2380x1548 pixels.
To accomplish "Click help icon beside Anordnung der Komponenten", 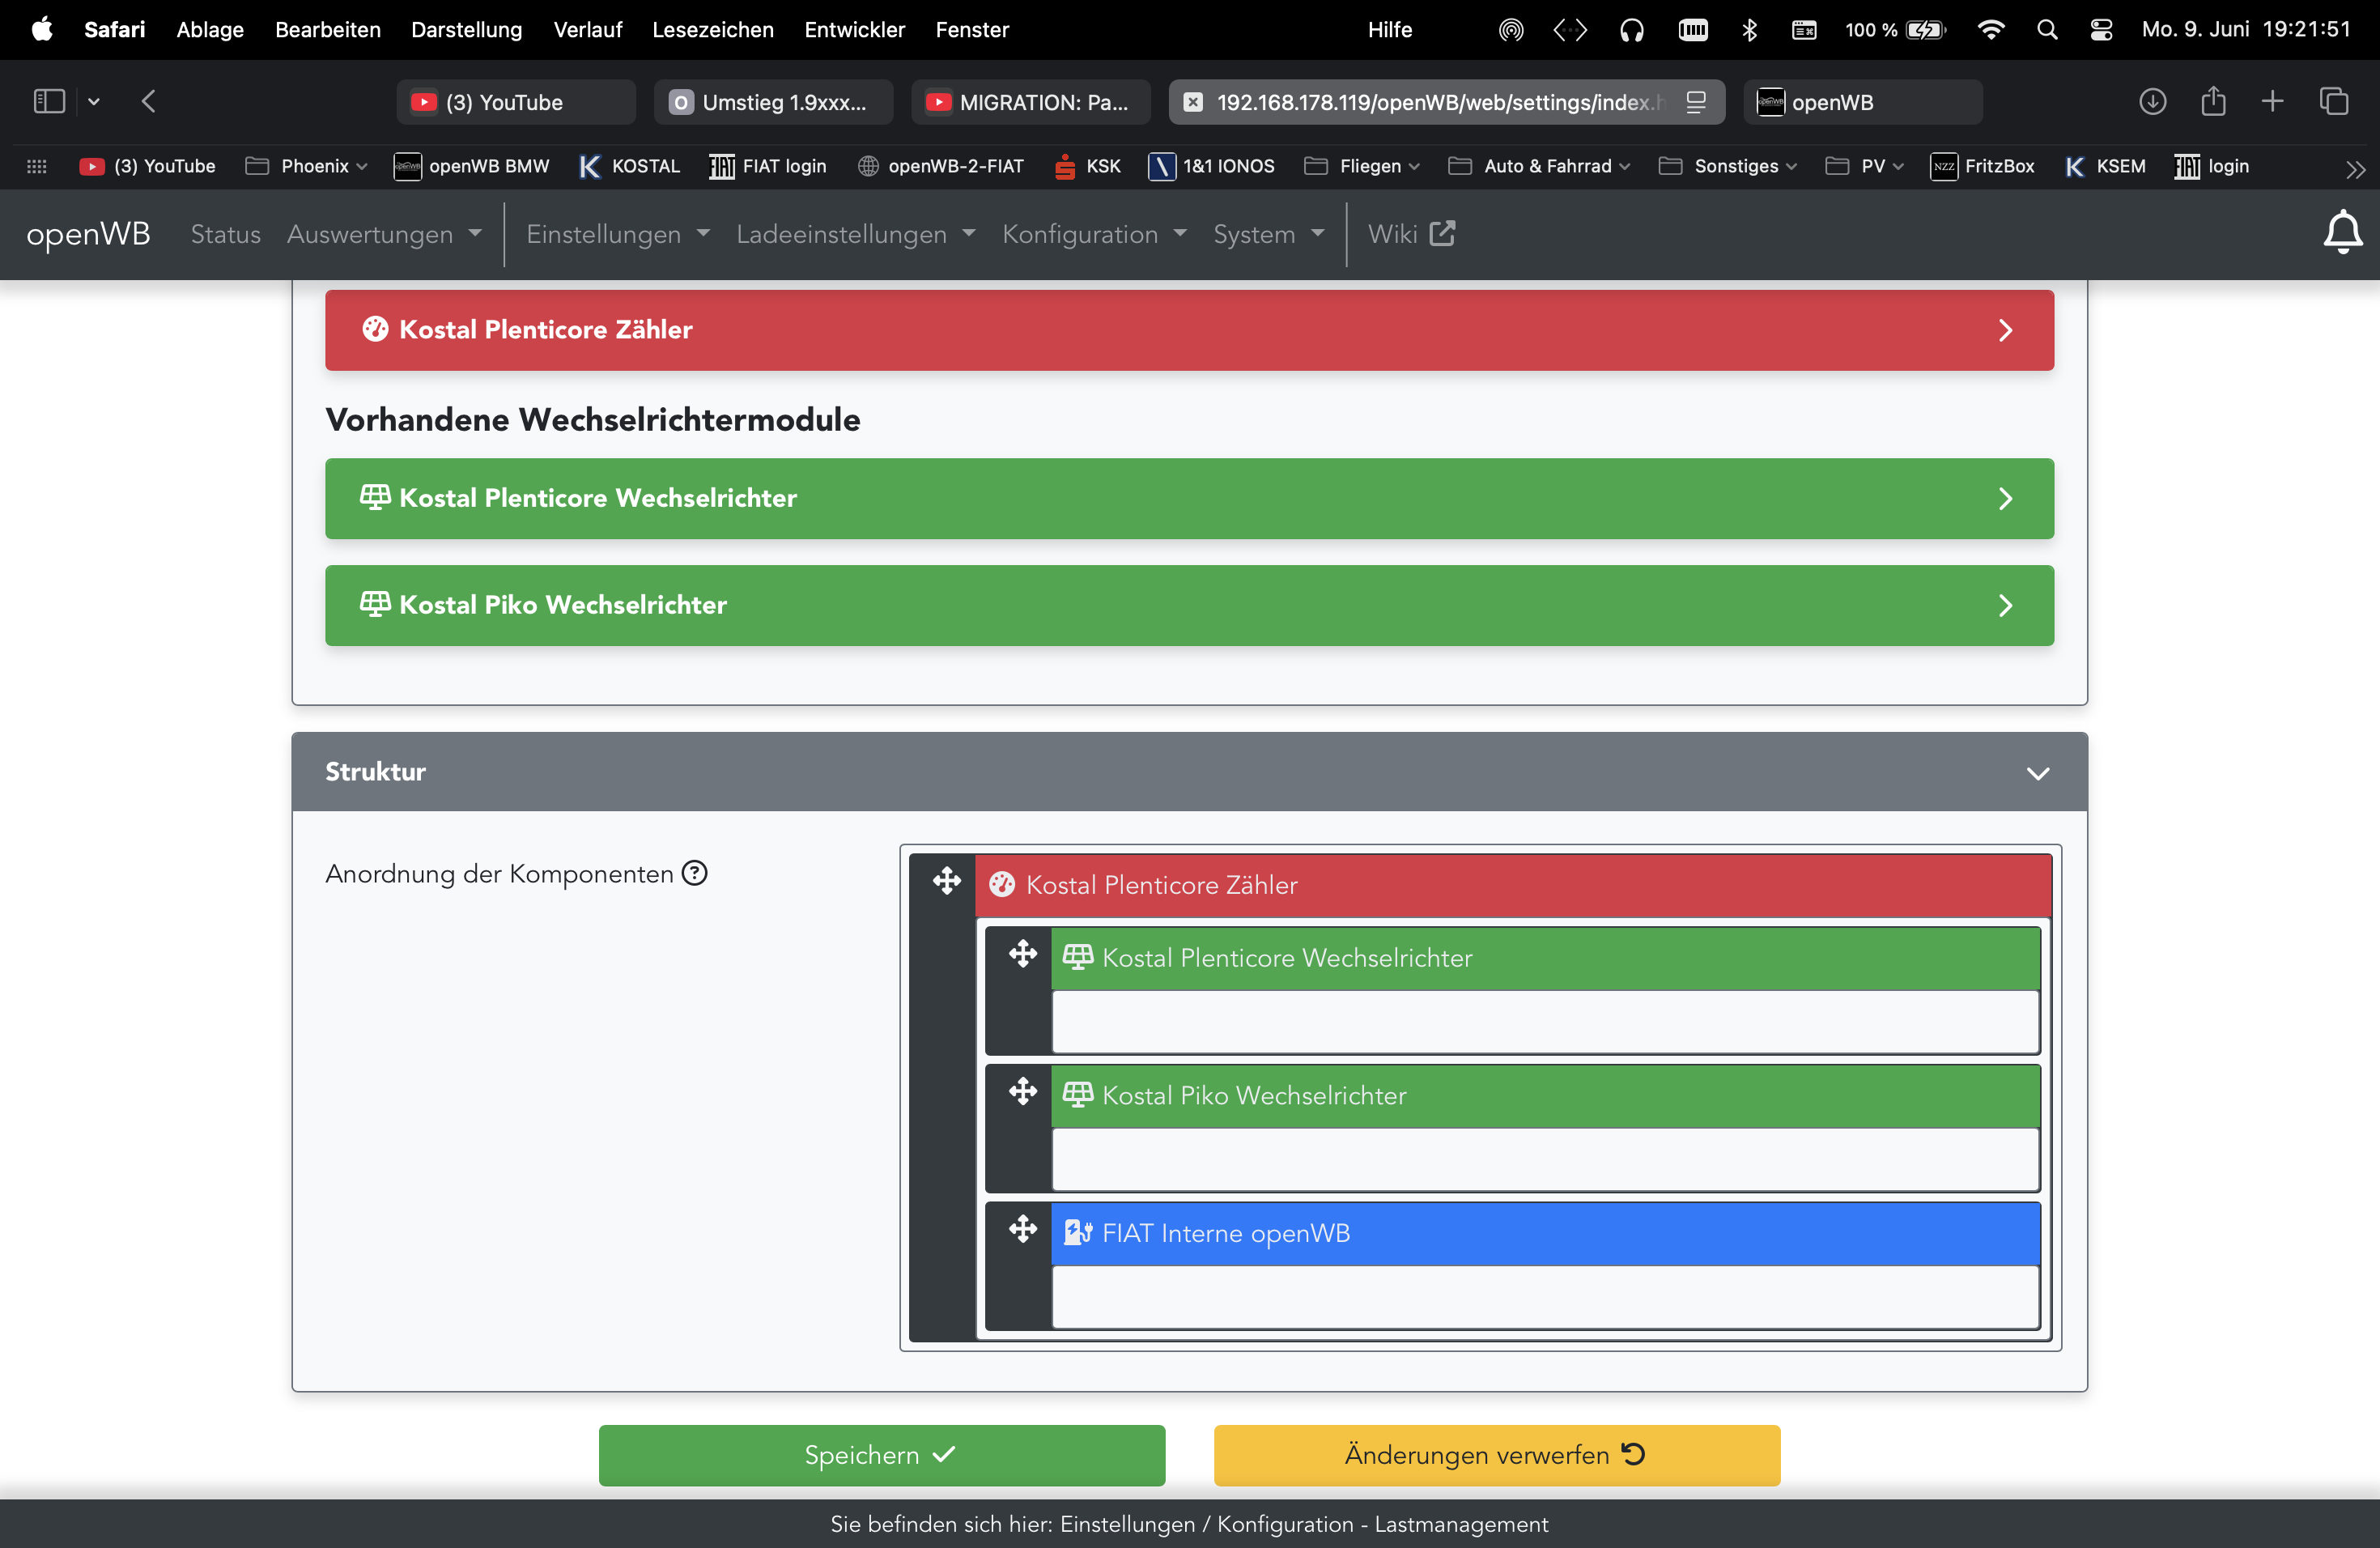I will pos(694,873).
